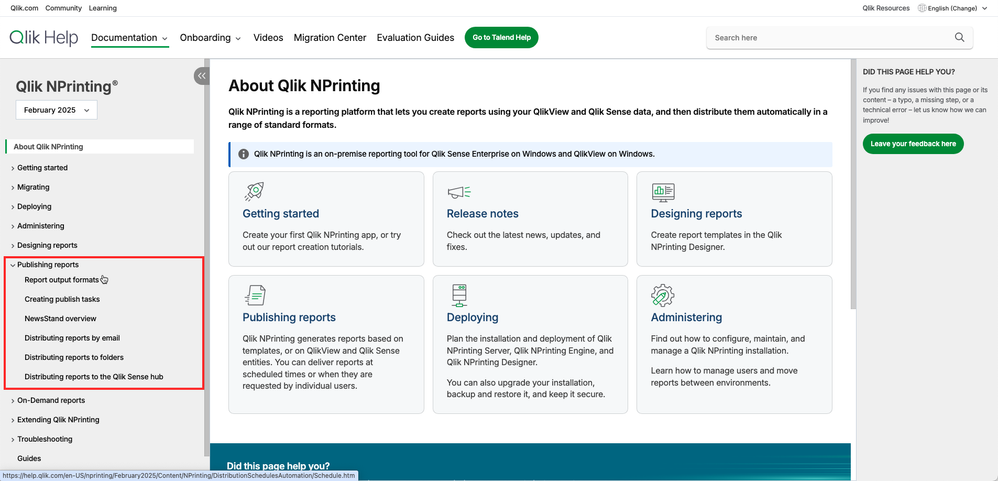Open the Documentation dropdown menu
This screenshot has height=481, width=998.
pyautogui.click(x=129, y=38)
